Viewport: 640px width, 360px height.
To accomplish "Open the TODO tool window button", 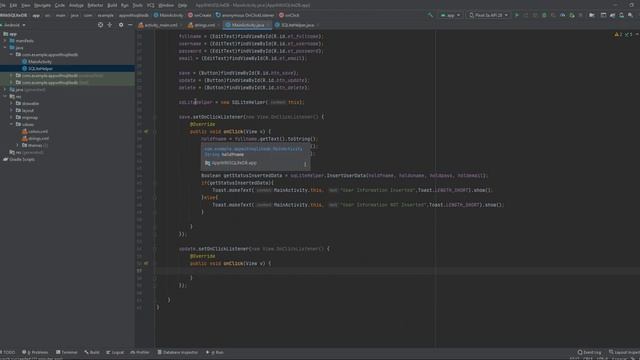I will click(x=8, y=352).
